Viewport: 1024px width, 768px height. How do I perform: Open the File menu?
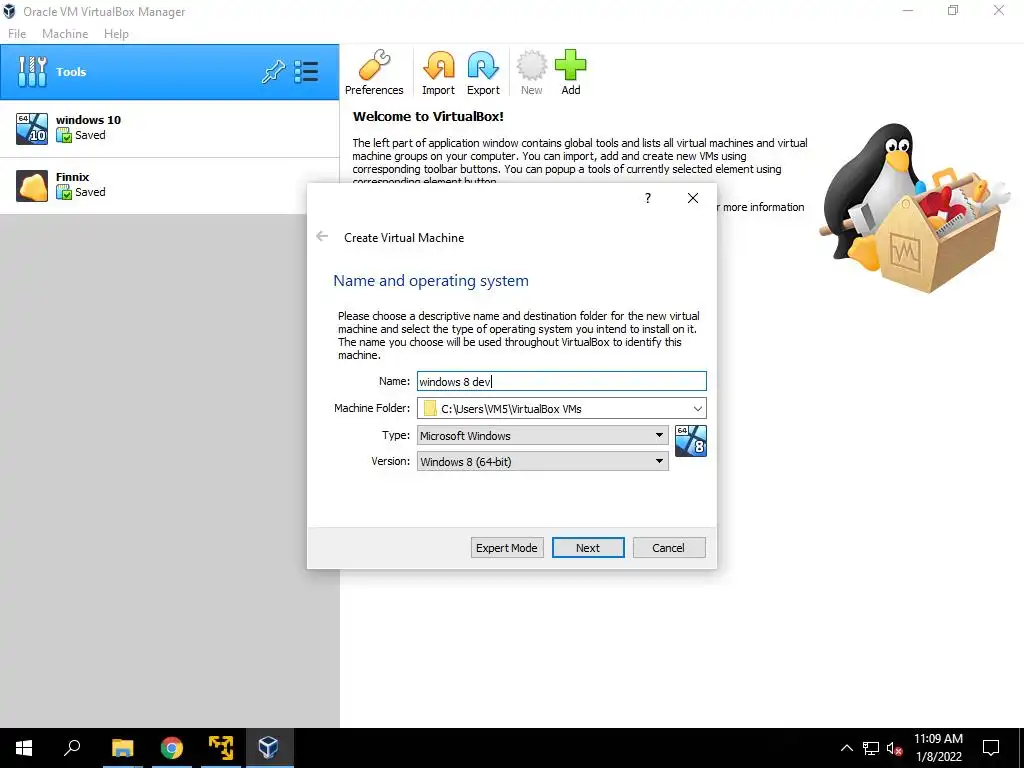pos(17,34)
